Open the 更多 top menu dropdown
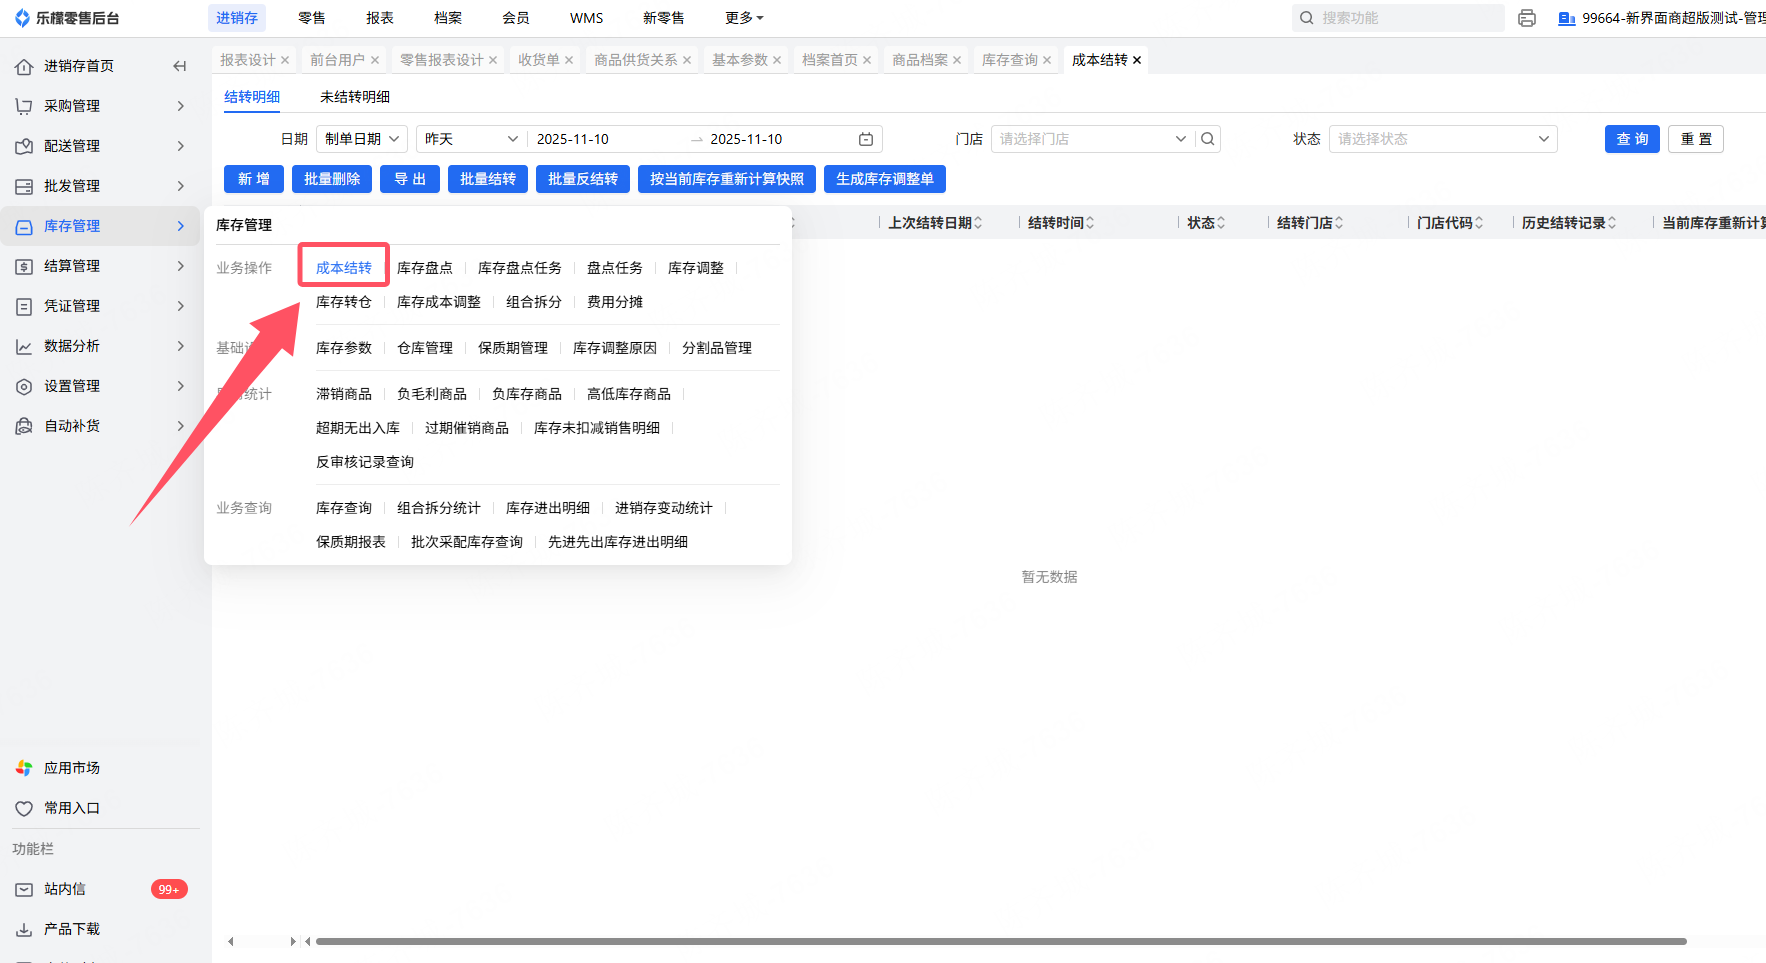1766x963 pixels. pyautogui.click(x=744, y=18)
